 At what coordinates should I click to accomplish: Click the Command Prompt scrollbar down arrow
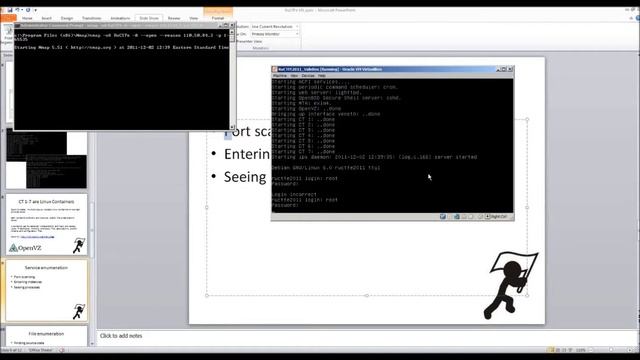pos(232,127)
